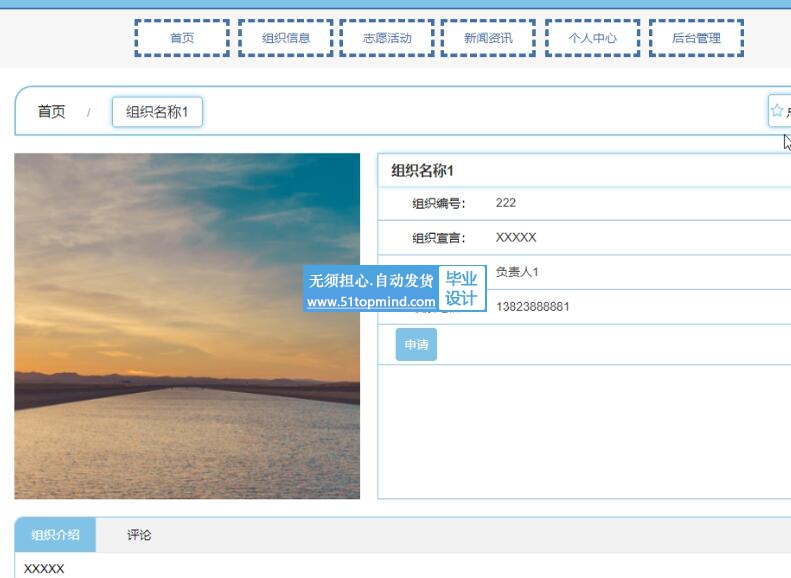Go to 组织信息 in navigation bar

(286, 38)
